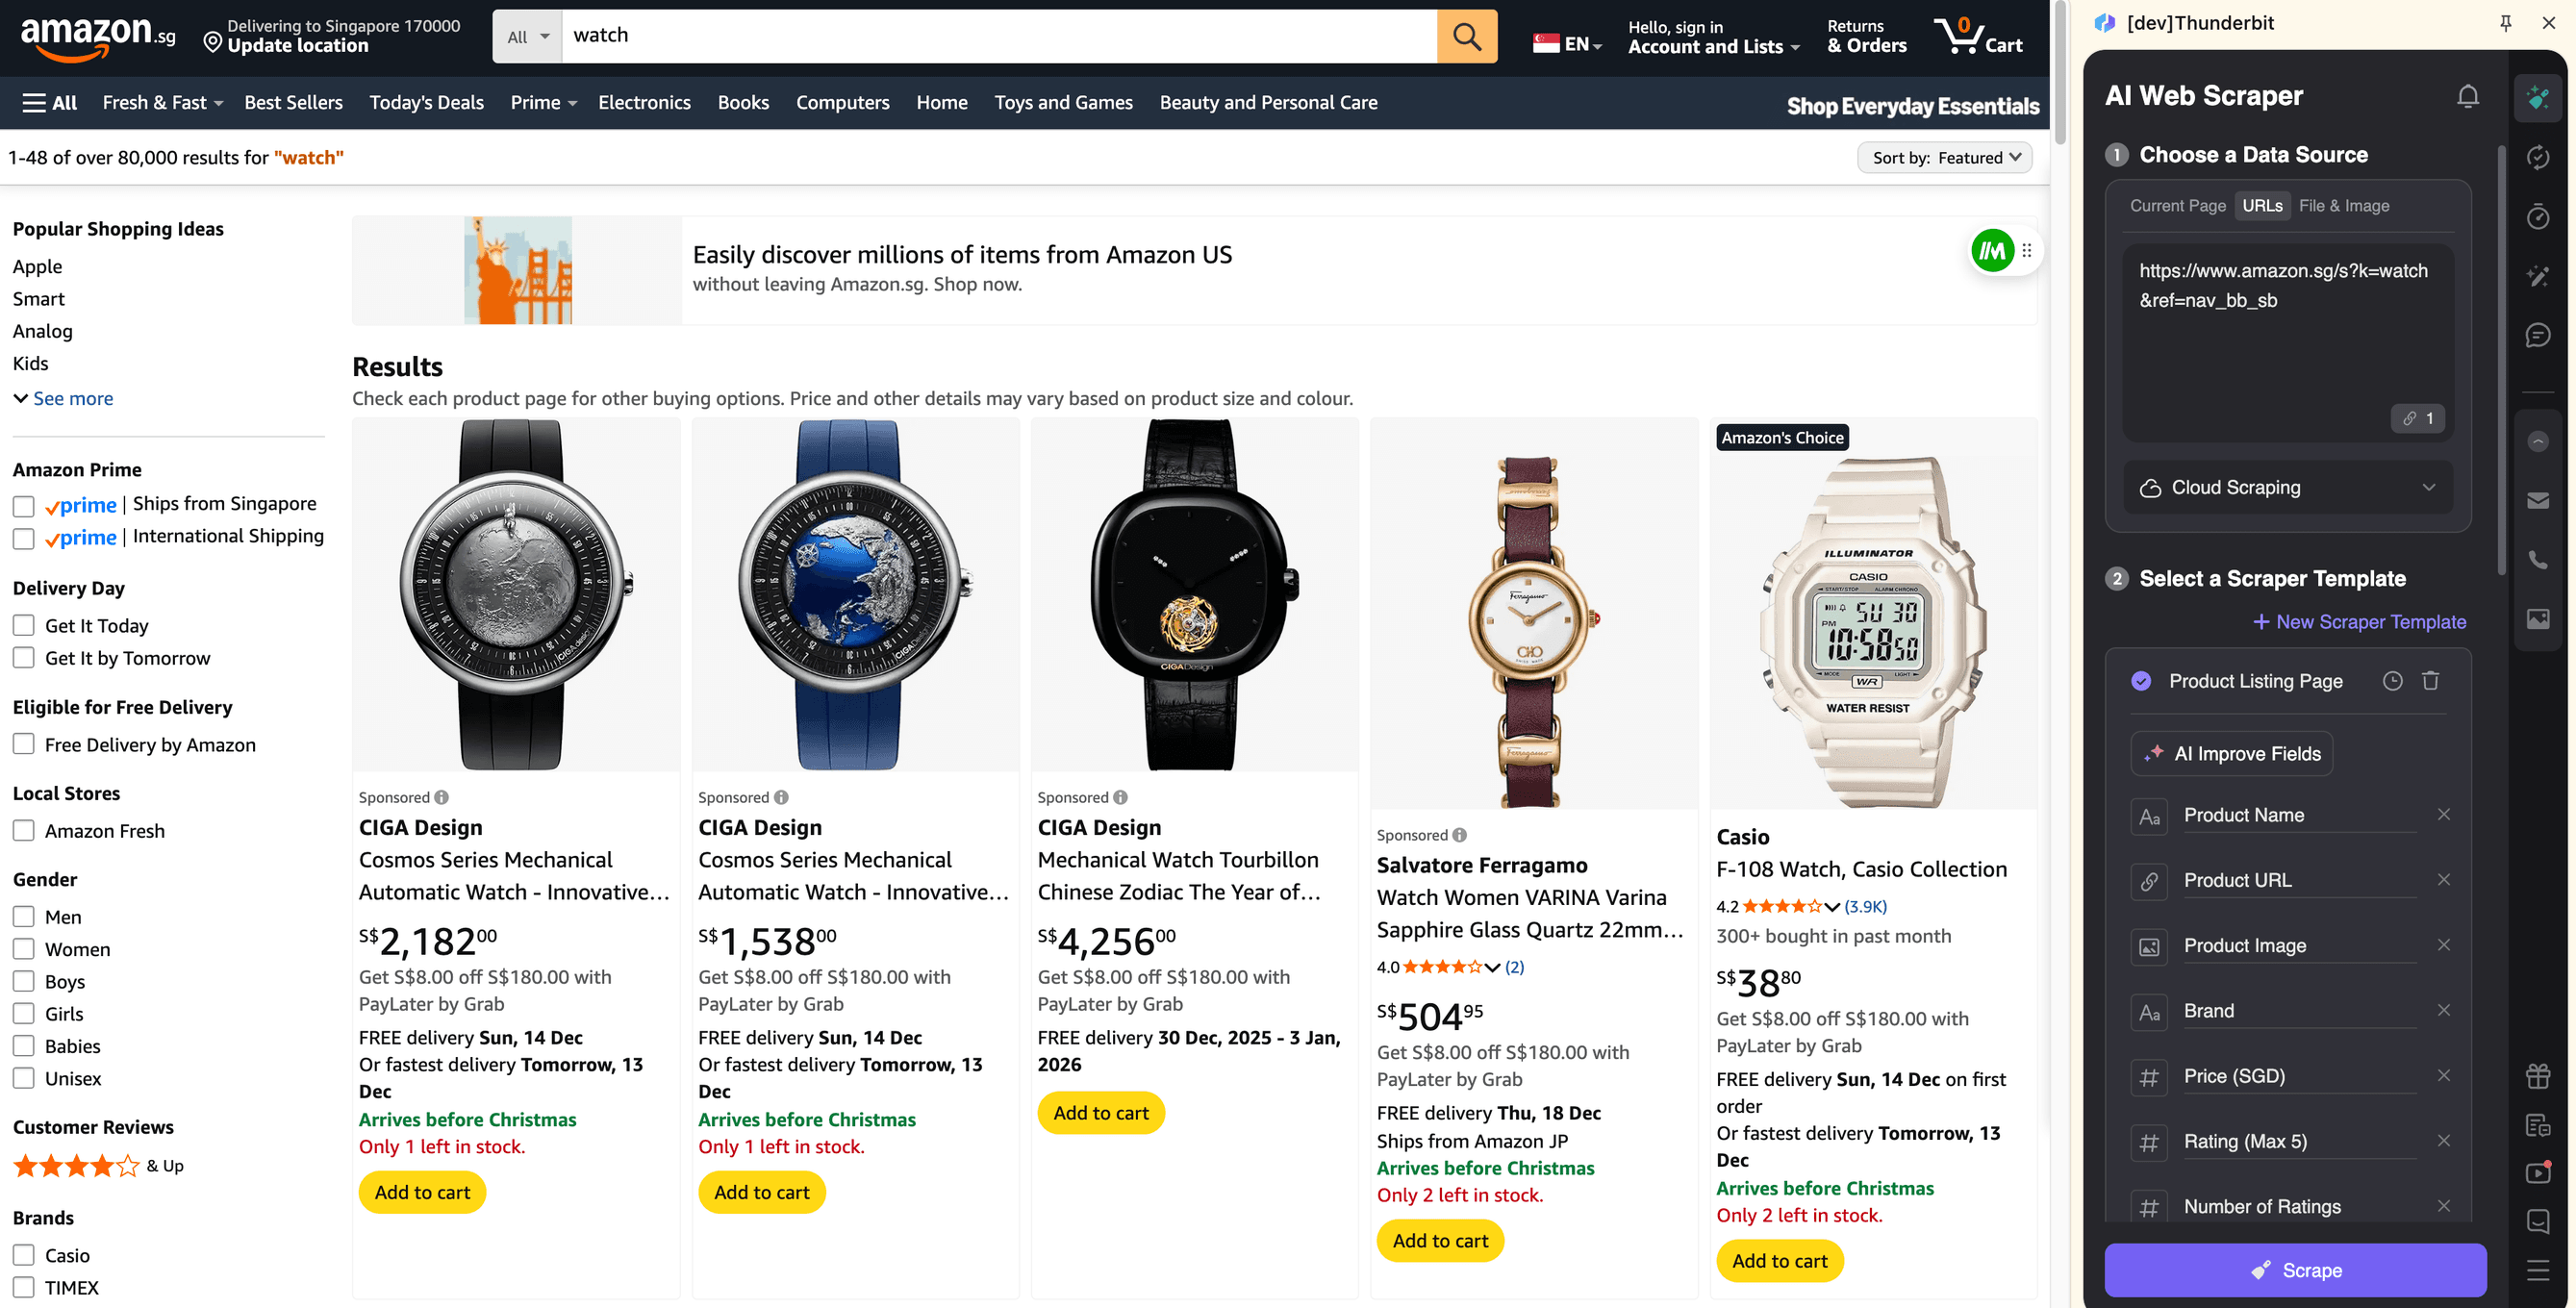Open the chat bubble icon in right sidebar

tap(2538, 335)
